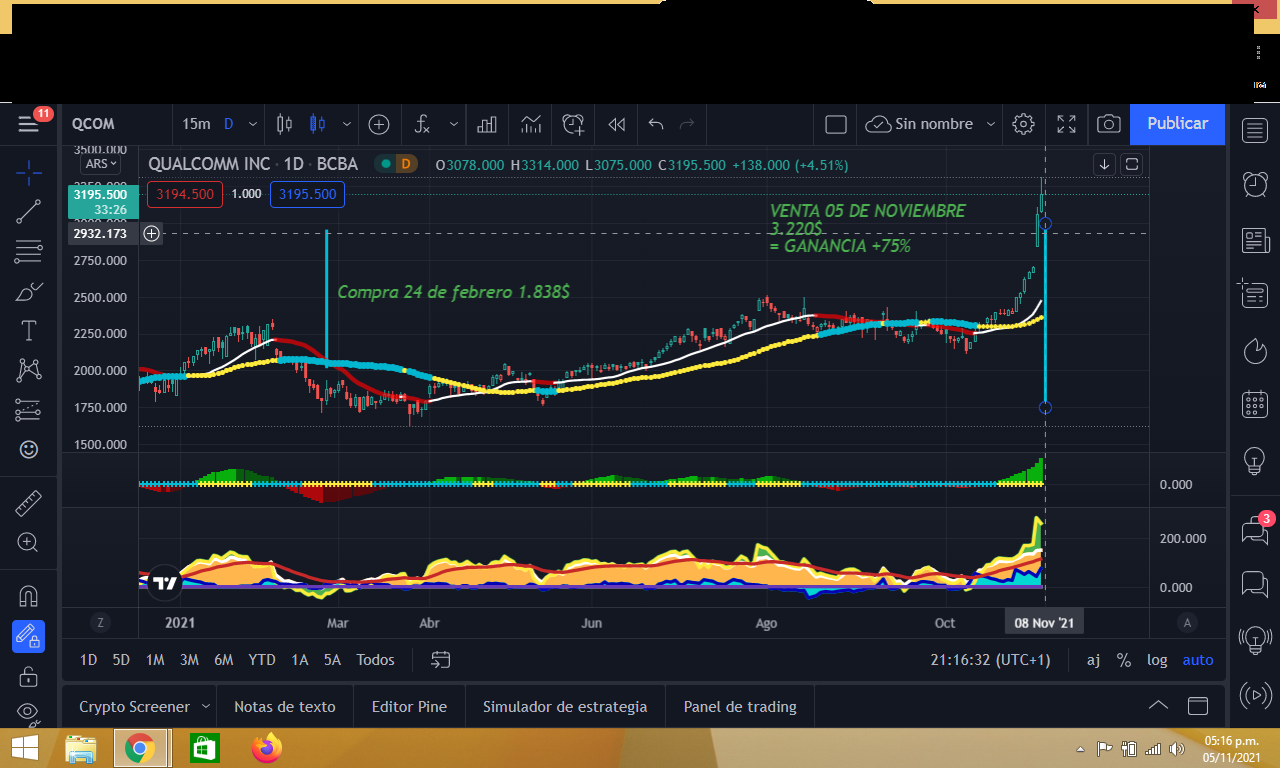Open the main hamburger menu

click(x=28, y=124)
